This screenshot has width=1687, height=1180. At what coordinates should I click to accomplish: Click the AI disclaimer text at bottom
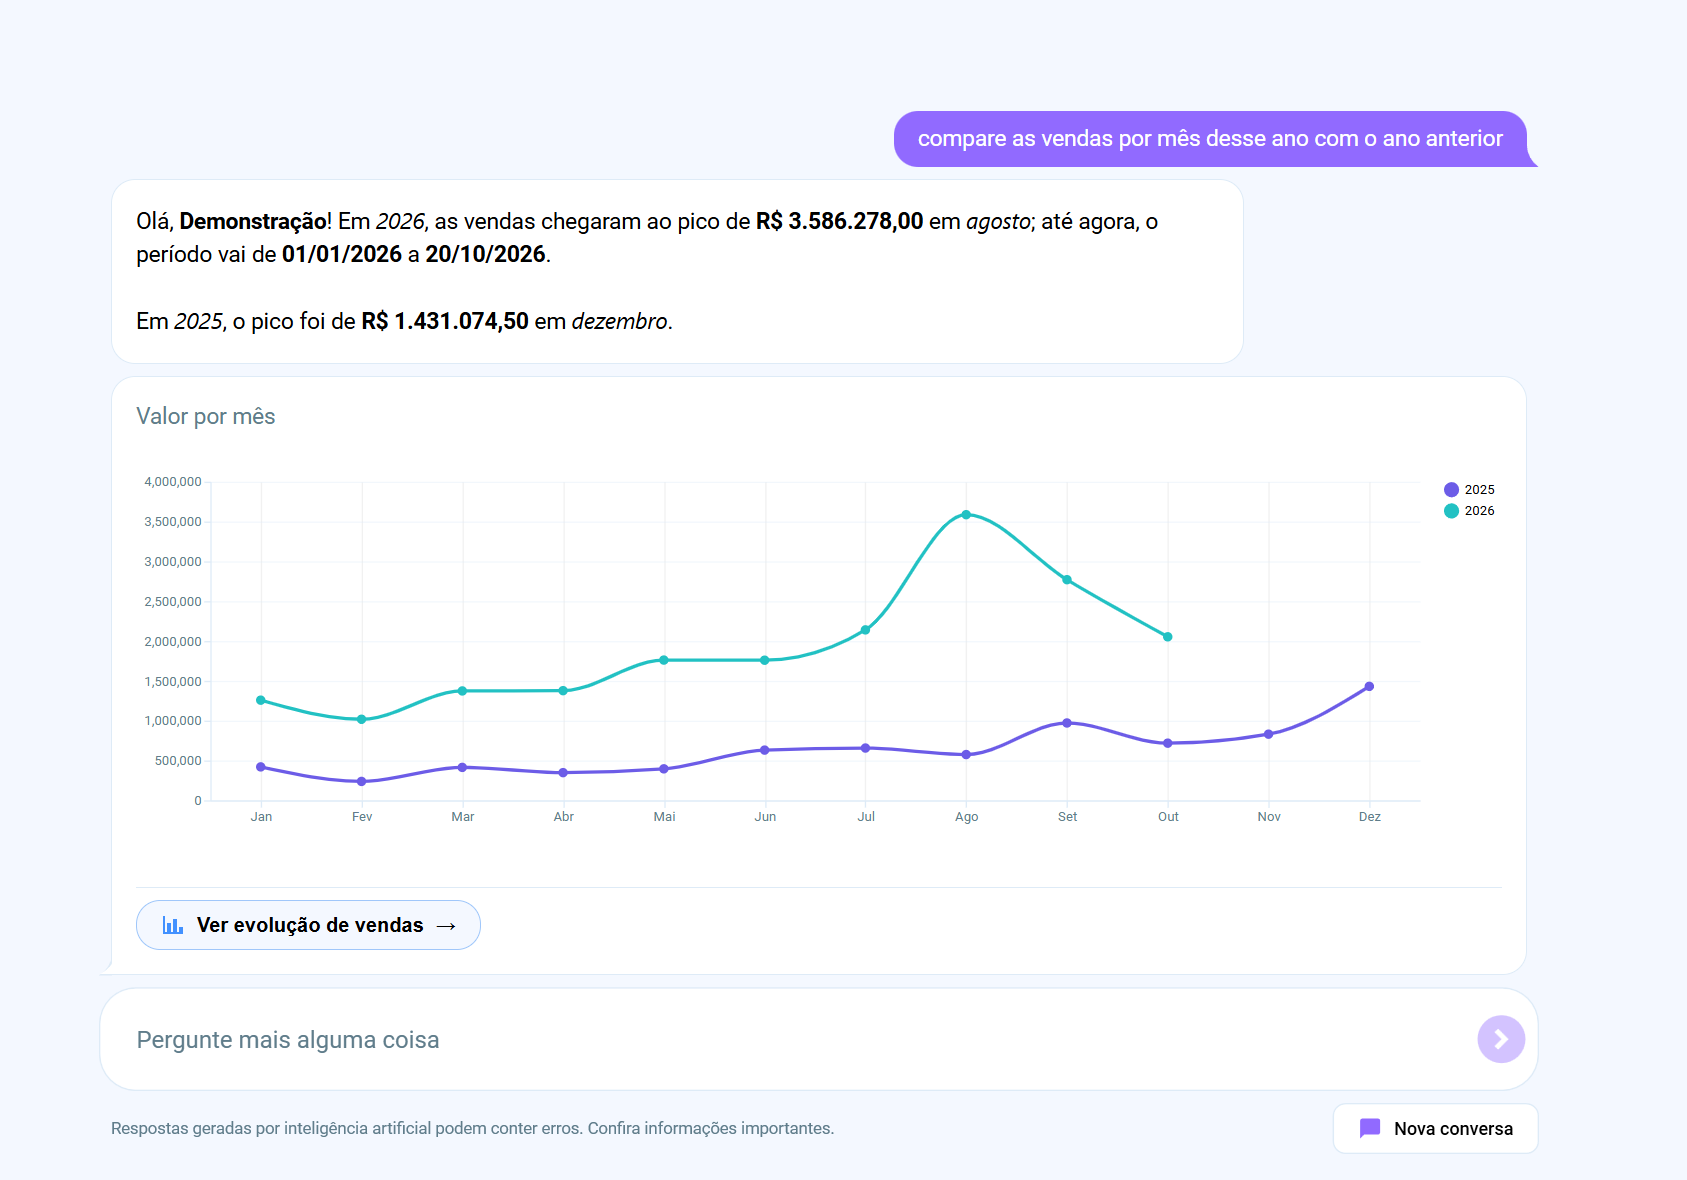tap(472, 1128)
